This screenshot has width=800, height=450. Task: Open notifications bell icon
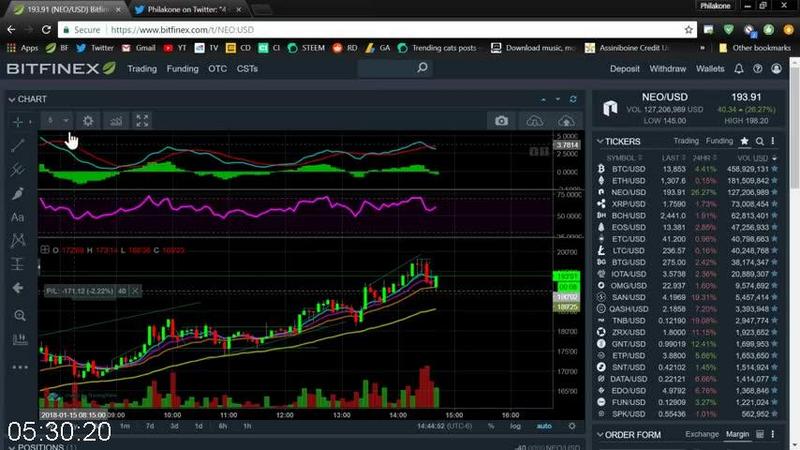738,68
